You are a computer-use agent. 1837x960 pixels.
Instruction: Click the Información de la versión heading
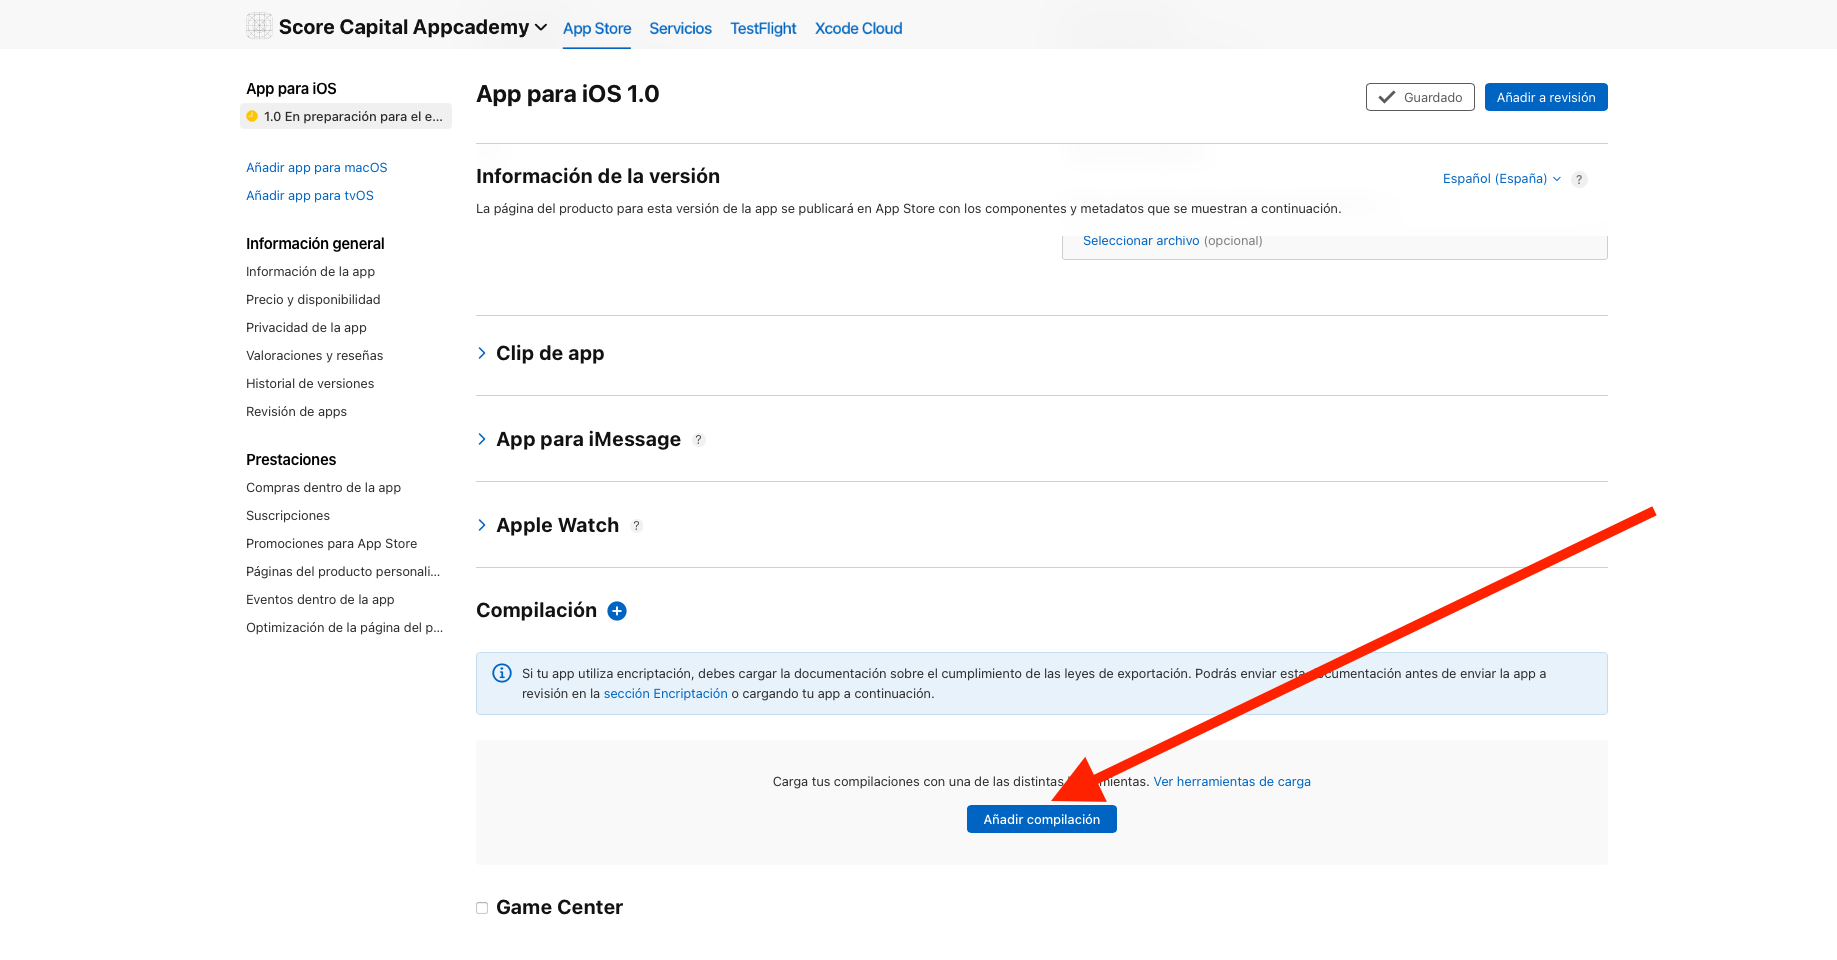598,176
